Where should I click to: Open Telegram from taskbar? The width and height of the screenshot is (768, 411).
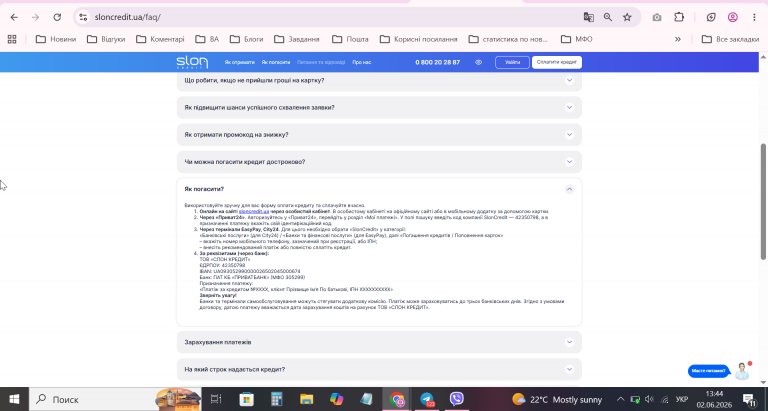[427, 399]
